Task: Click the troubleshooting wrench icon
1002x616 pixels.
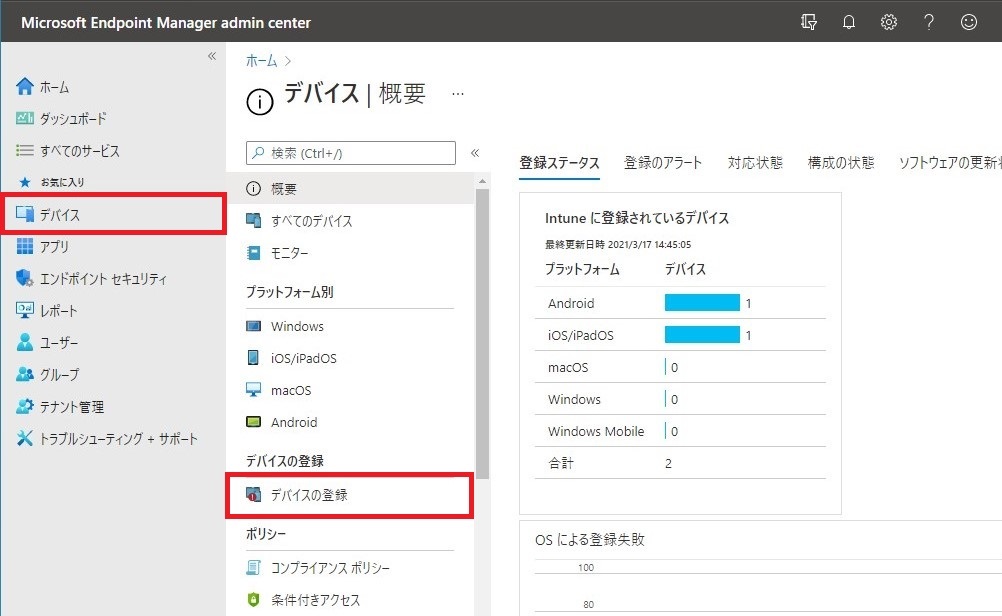Action: pyautogui.click(x=24, y=438)
